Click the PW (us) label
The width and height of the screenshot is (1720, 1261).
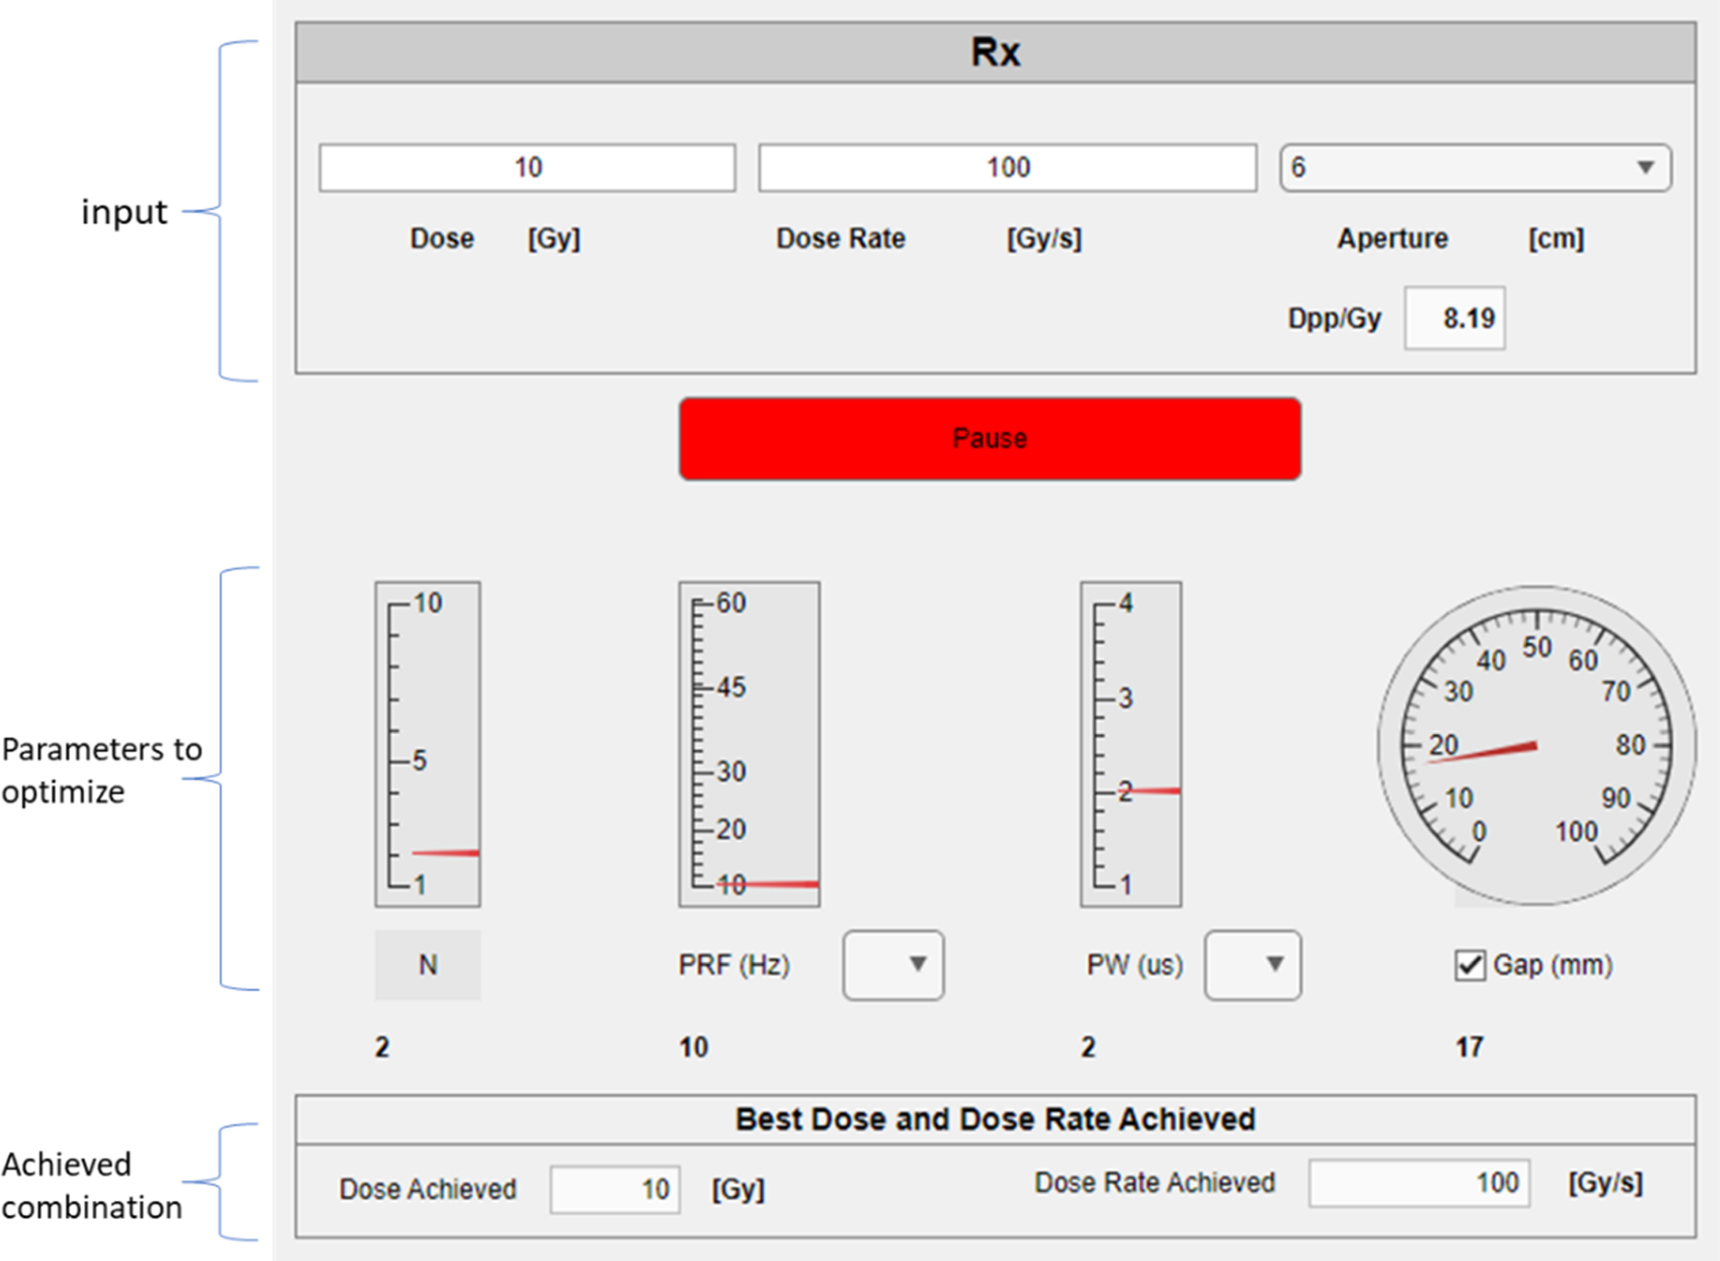[1135, 964]
